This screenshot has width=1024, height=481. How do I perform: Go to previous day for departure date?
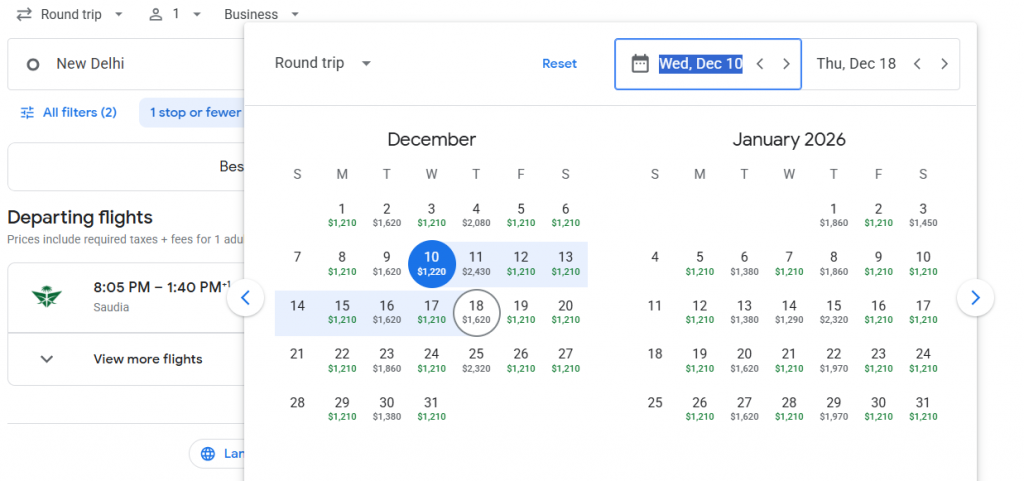point(760,63)
